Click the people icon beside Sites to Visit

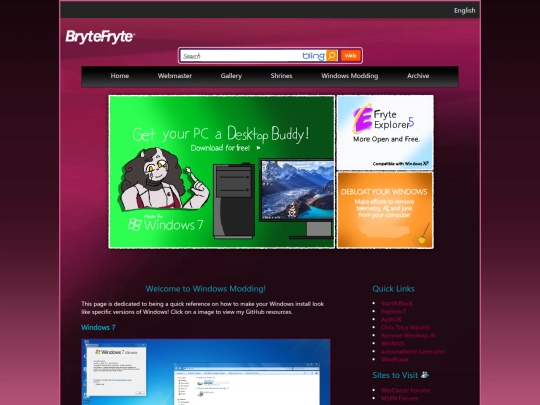425,374
